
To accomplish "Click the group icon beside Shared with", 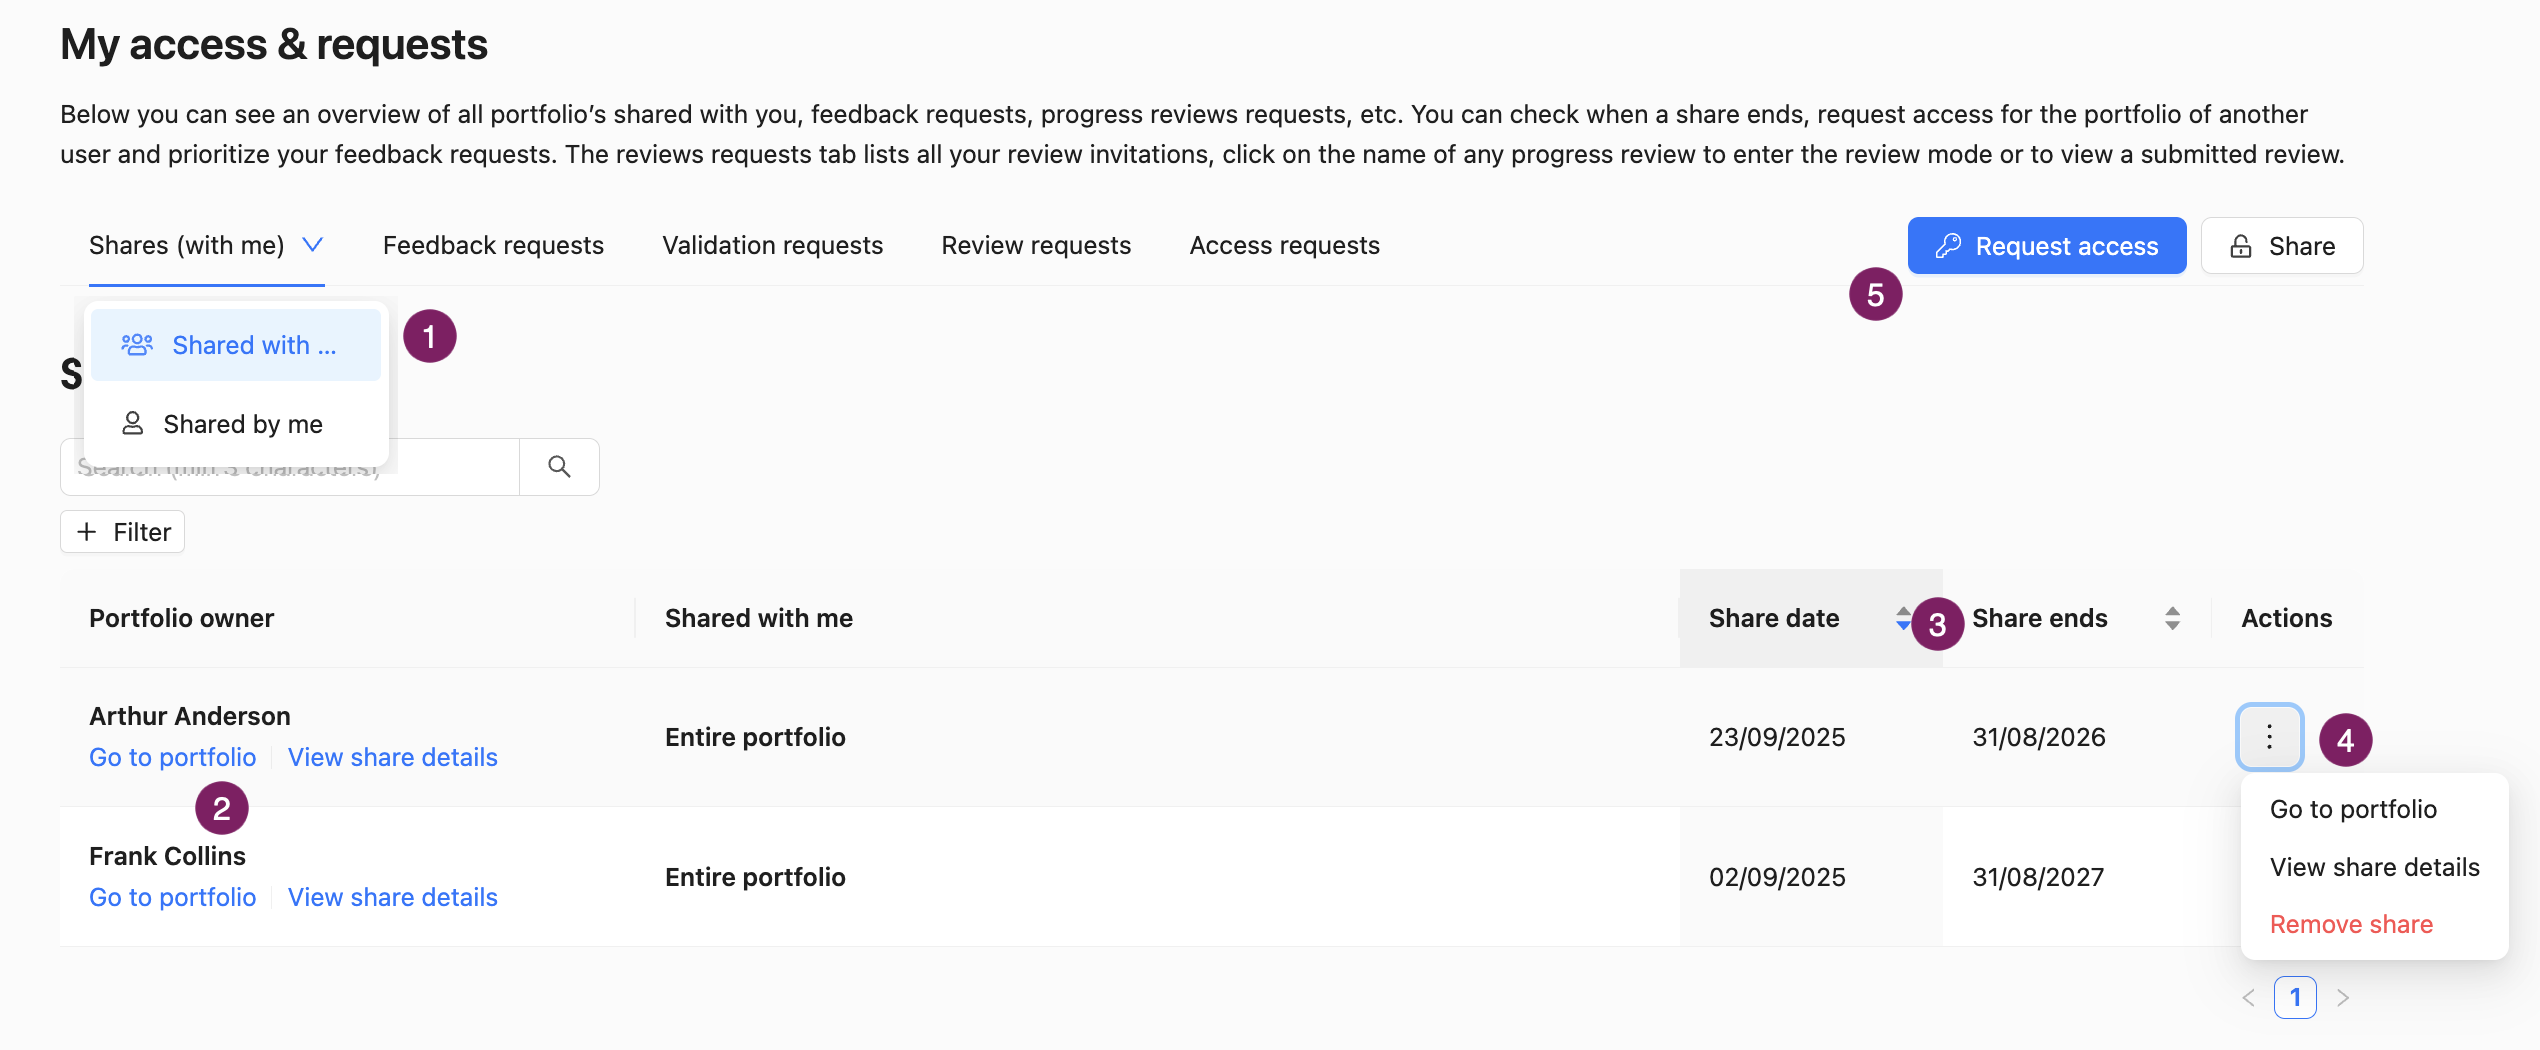I will click(137, 345).
